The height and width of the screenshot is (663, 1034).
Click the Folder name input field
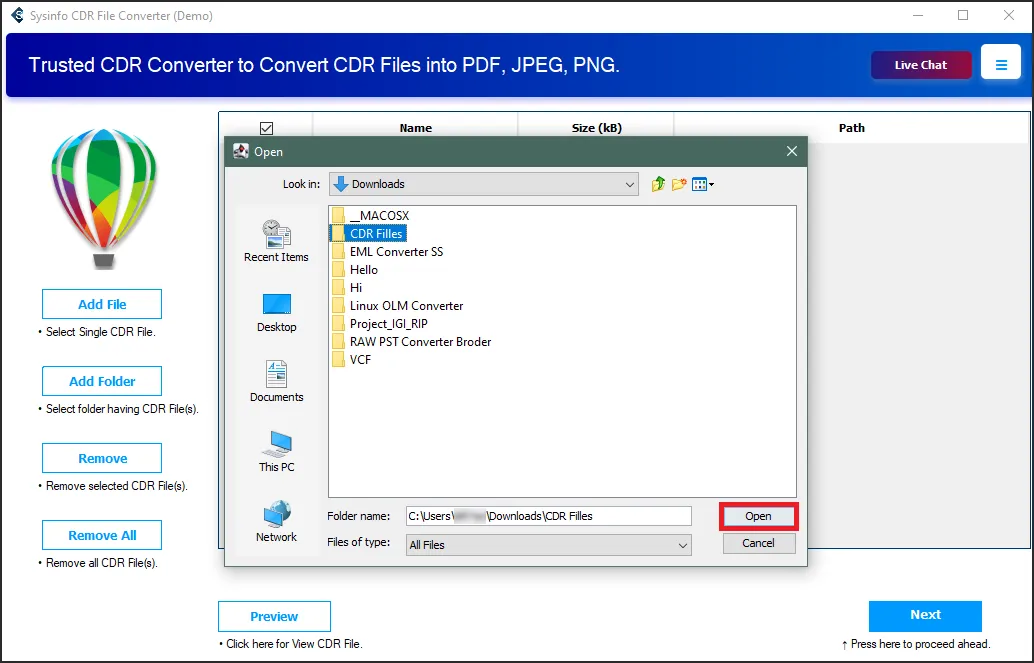point(549,516)
